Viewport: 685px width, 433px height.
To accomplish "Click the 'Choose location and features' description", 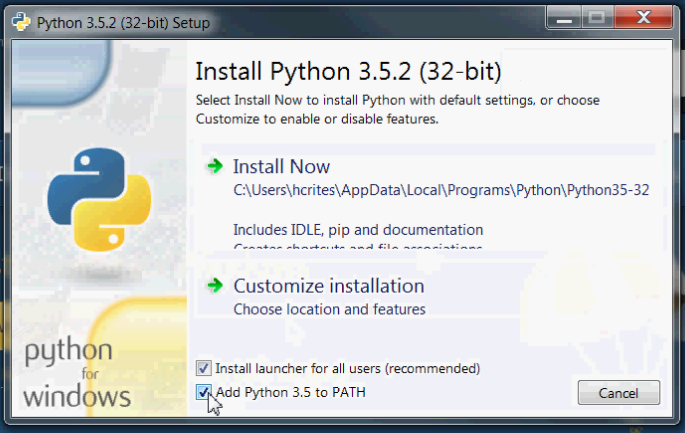I will click(x=329, y=309).
